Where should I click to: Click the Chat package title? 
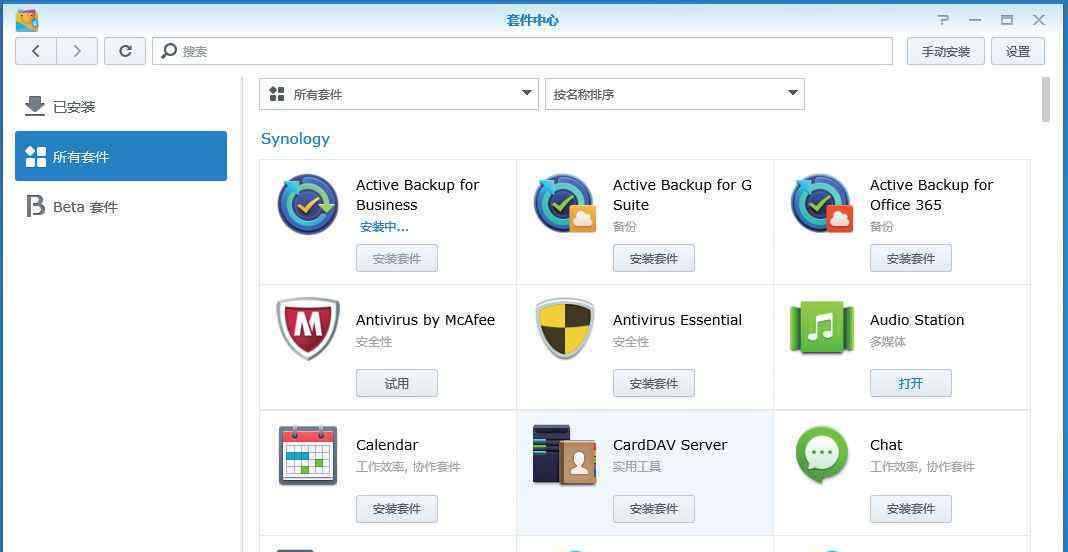(885, 445)
